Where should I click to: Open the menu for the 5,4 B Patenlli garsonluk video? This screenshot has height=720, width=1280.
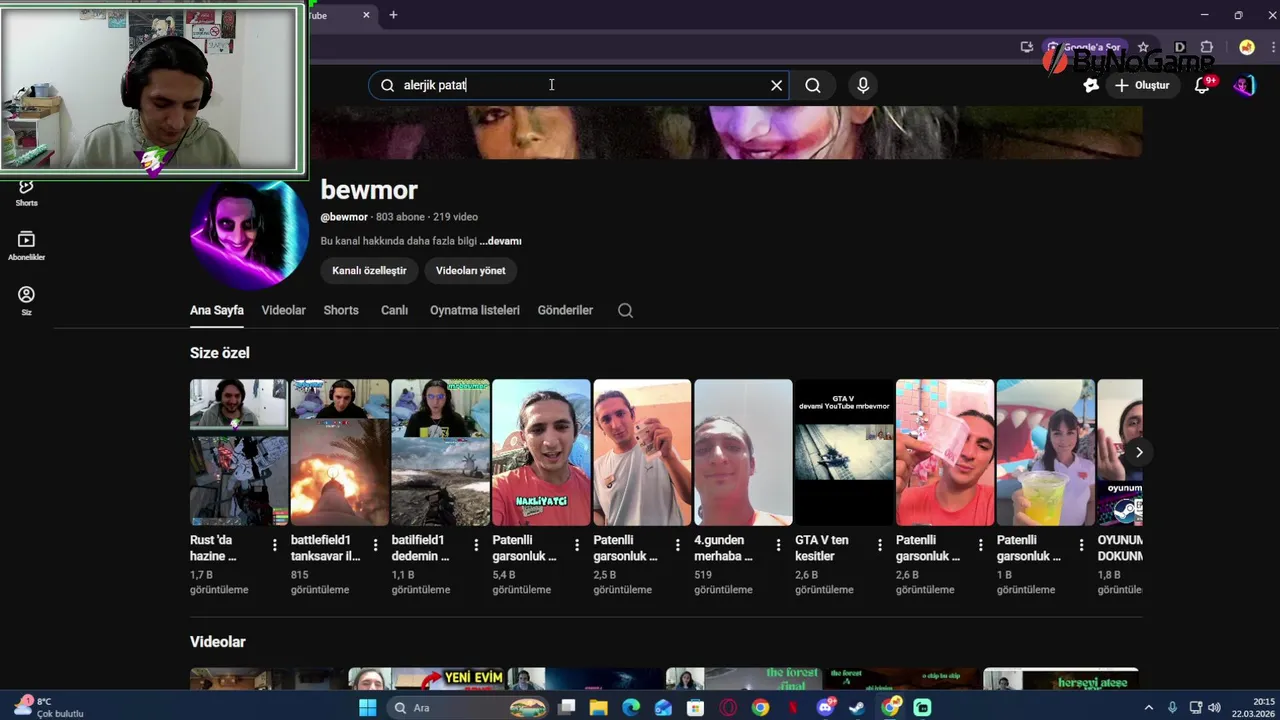point(577,545)
